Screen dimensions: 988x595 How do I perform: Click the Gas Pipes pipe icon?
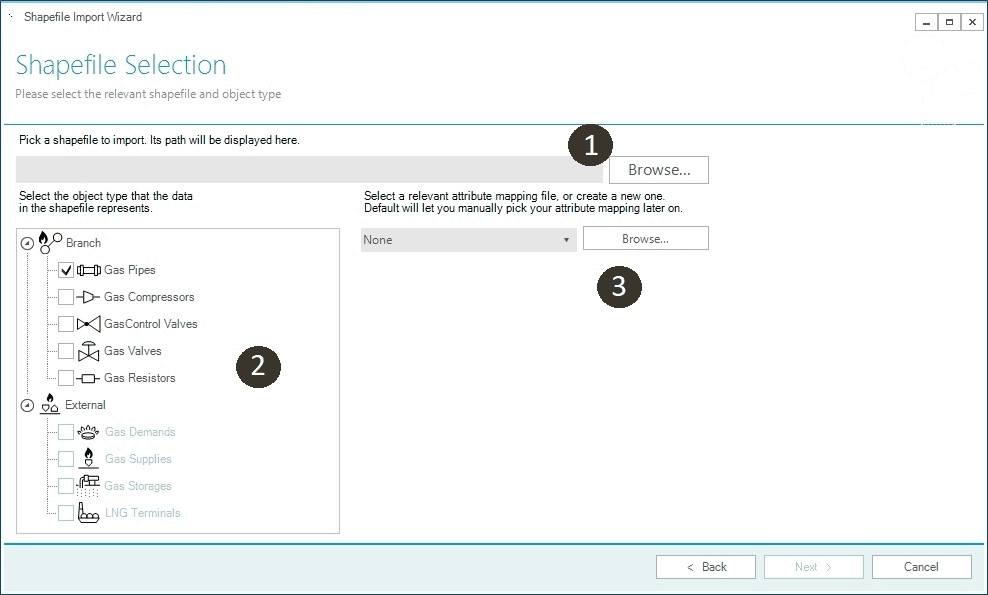click(89, 270)
